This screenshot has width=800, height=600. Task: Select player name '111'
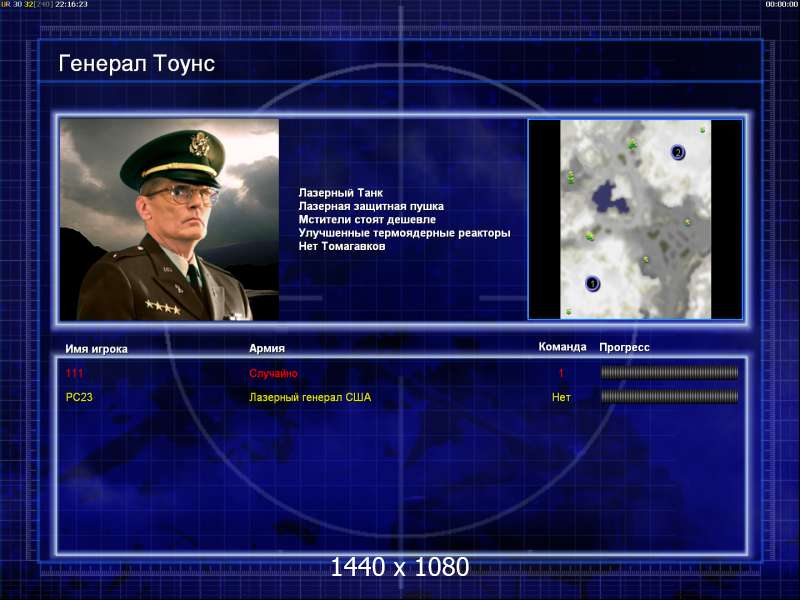tap(74, 373)
